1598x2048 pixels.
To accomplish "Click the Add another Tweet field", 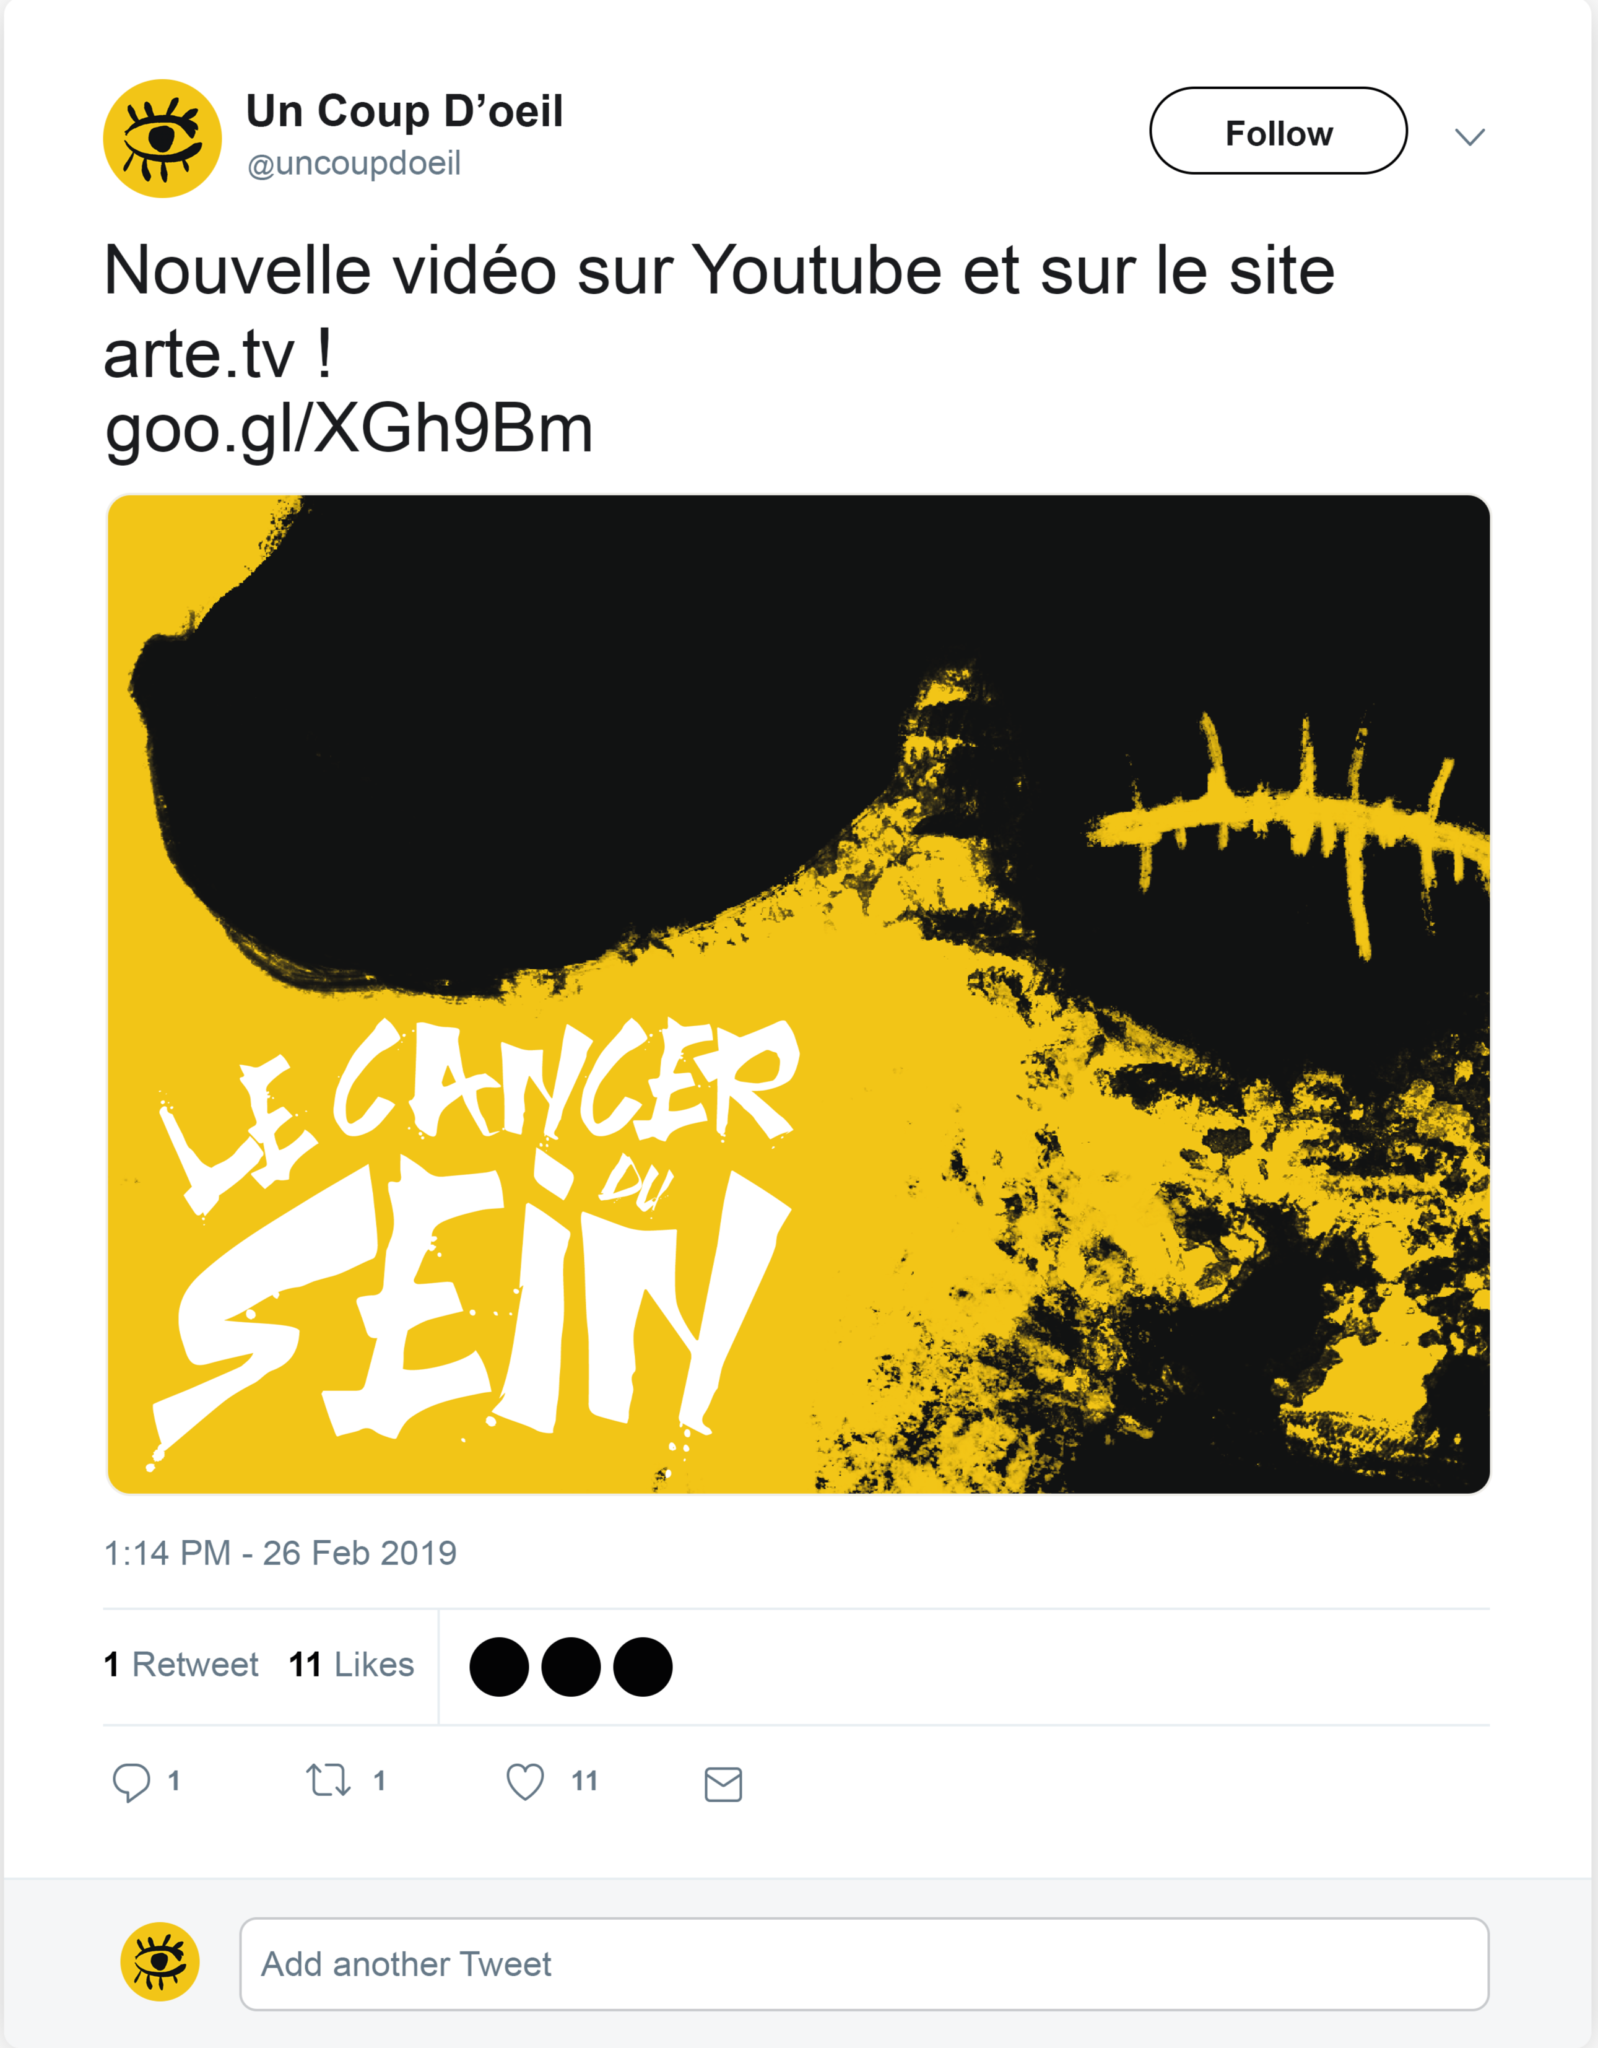I will point(864,1964).
